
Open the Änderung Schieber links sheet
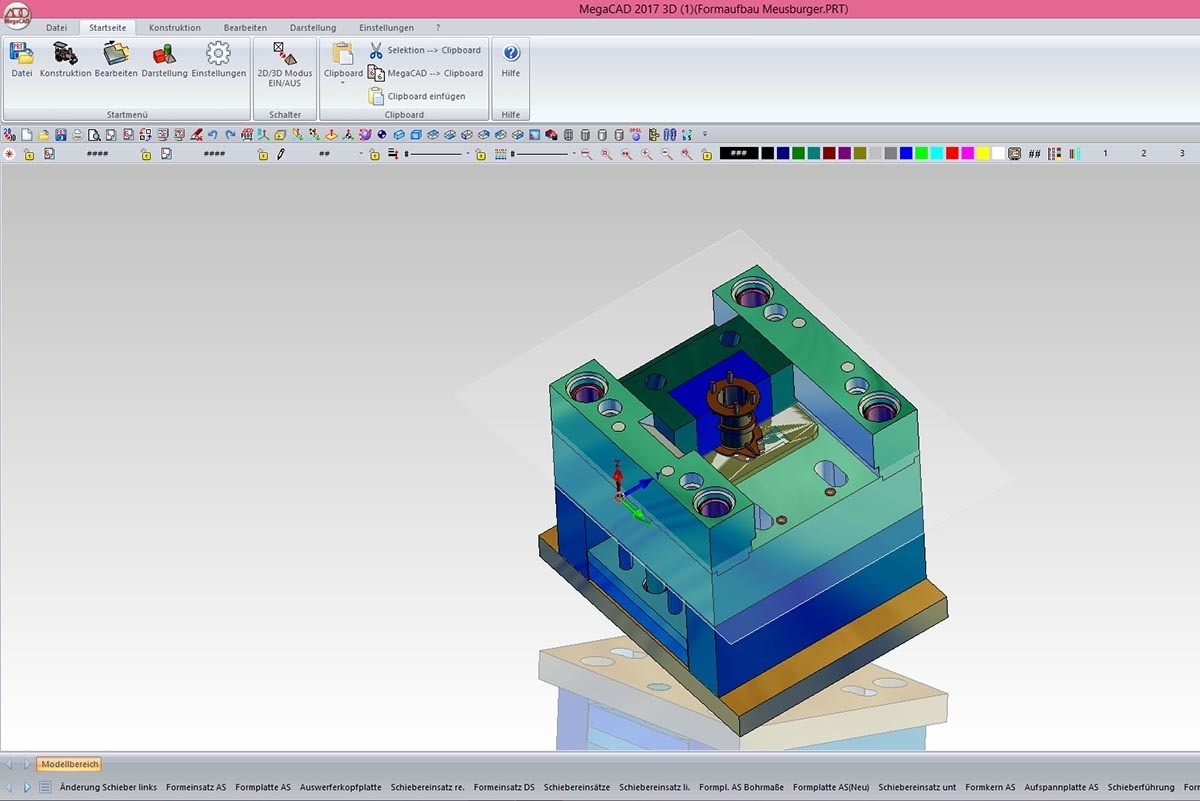[x=108, y=787]
